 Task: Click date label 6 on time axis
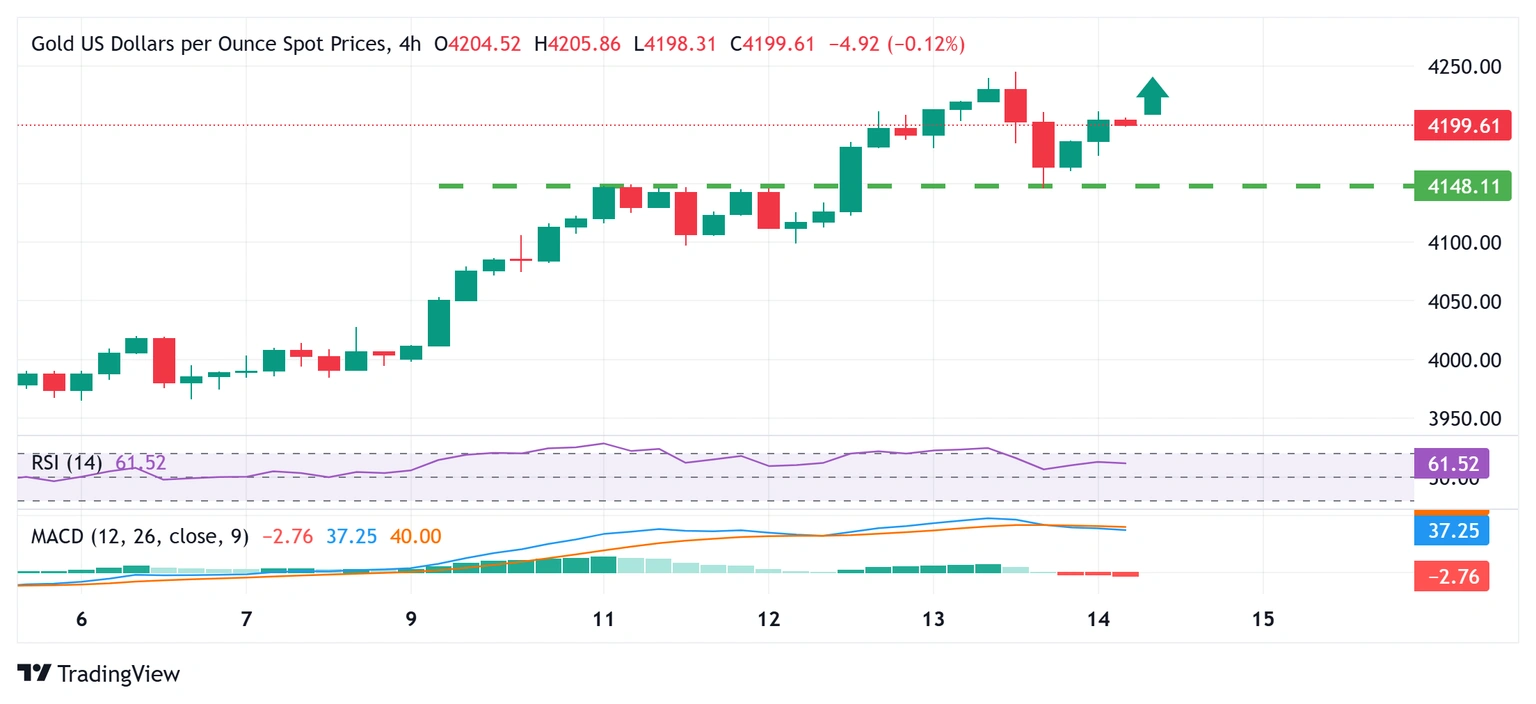click(81, 619)
